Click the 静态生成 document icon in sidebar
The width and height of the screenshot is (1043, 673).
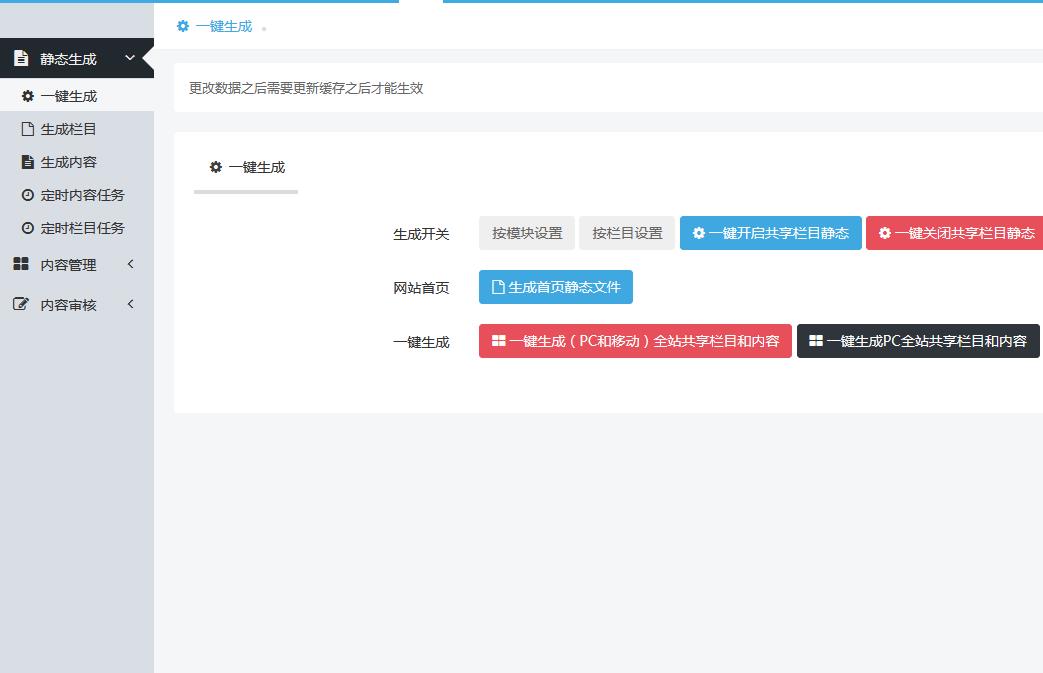click(21, 59)
